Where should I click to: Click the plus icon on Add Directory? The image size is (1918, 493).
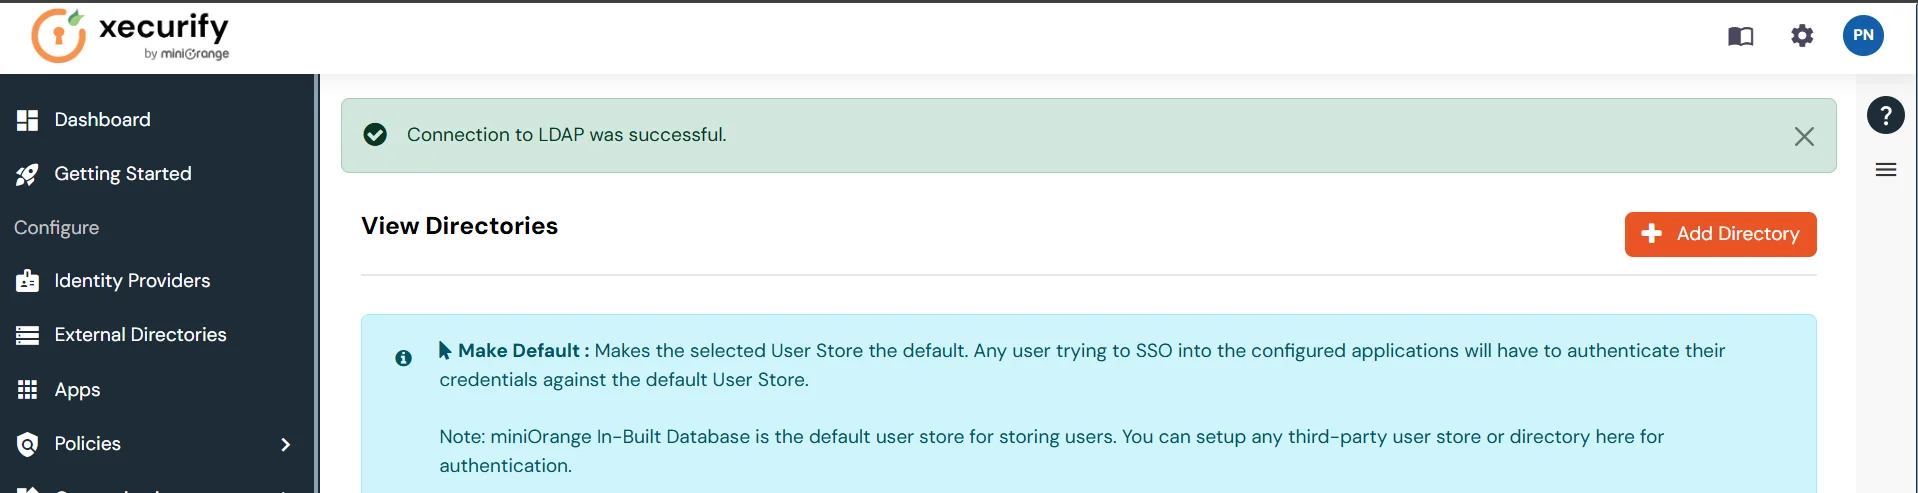click(x=1651, y=233)
